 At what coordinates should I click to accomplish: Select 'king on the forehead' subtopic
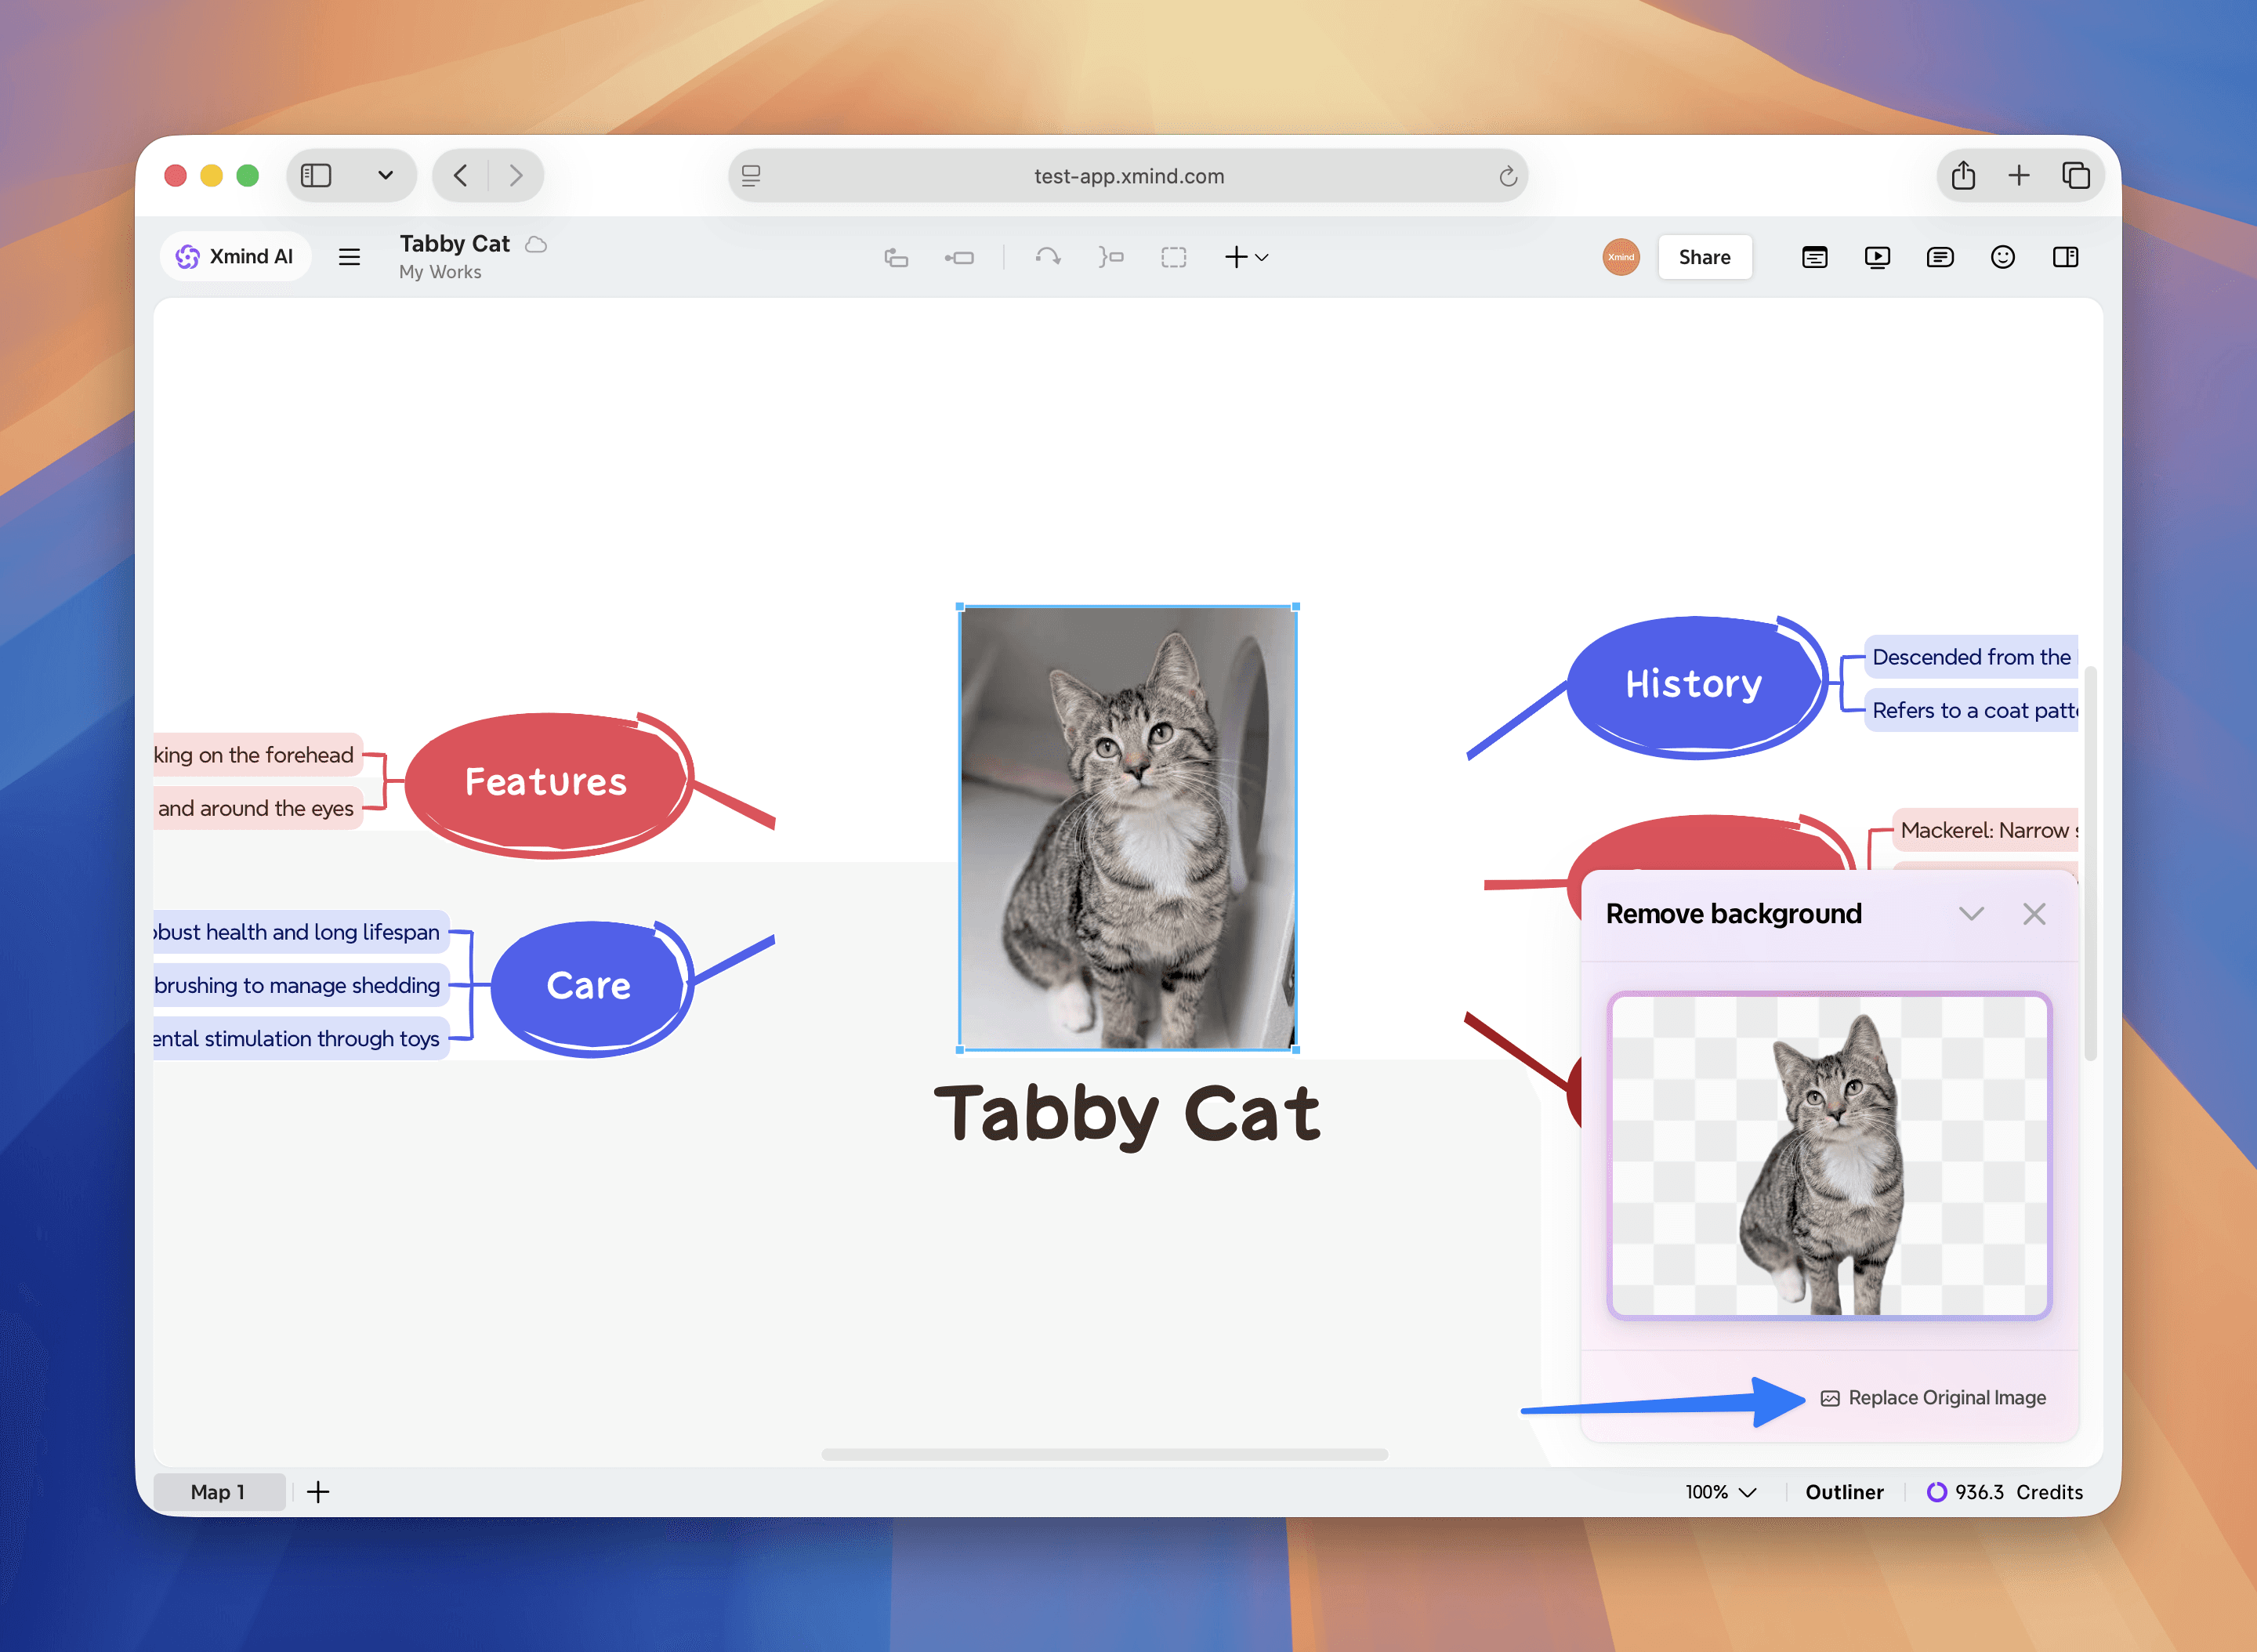point(256,755)
